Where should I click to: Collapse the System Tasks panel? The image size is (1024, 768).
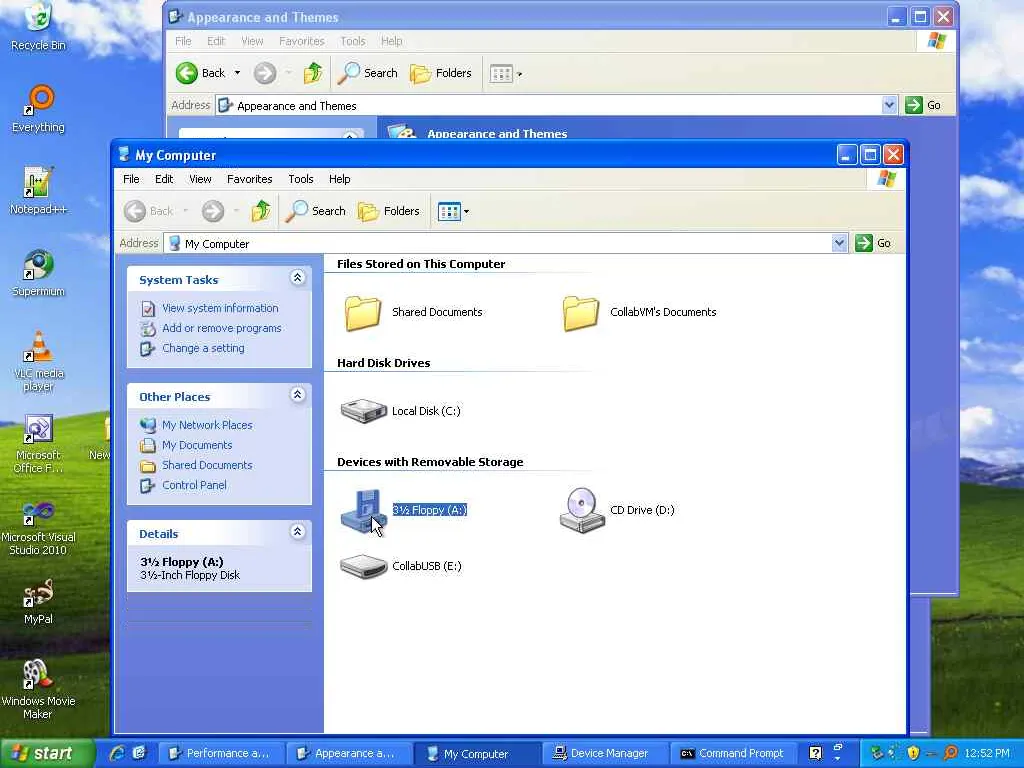pyautogui.click(x=297, y=278)
